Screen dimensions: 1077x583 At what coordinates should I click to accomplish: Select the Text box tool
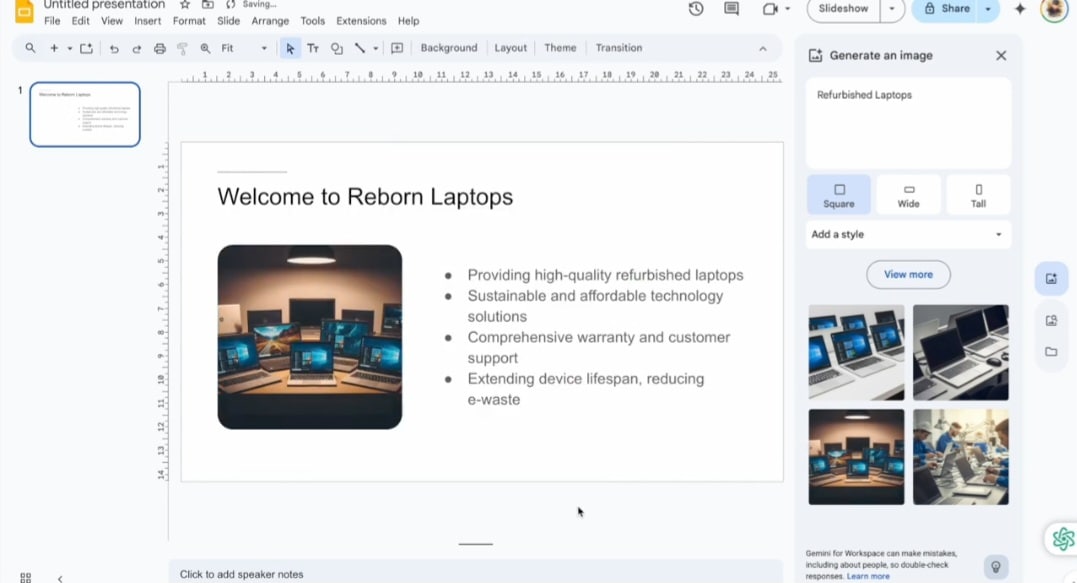[x=313, y=48]
